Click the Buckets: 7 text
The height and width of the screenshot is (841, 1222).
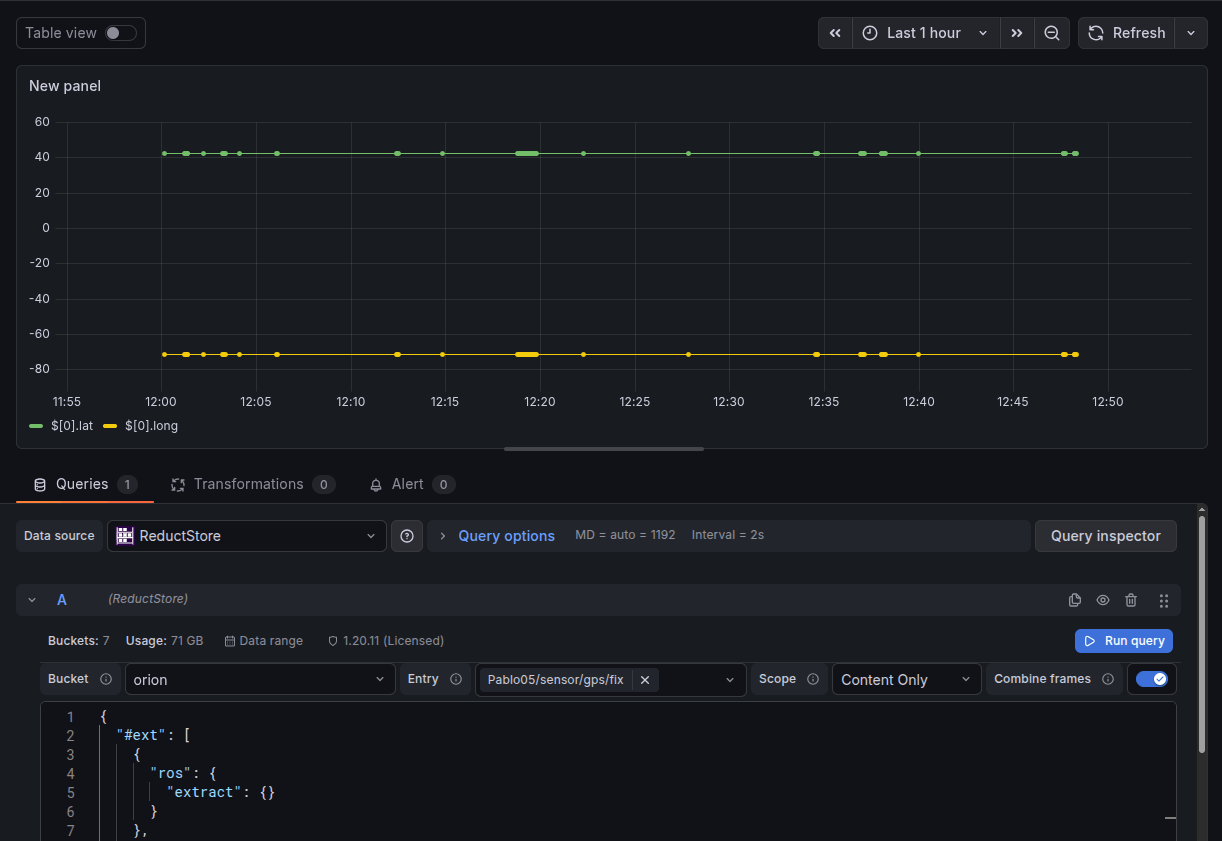click(x=79, y=641)
